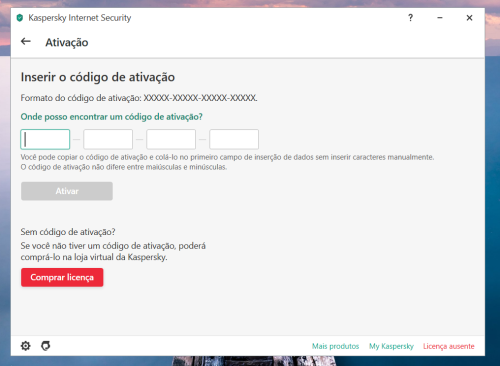Click the help question mark icon
500x366 pixels.
pos(411,18)
